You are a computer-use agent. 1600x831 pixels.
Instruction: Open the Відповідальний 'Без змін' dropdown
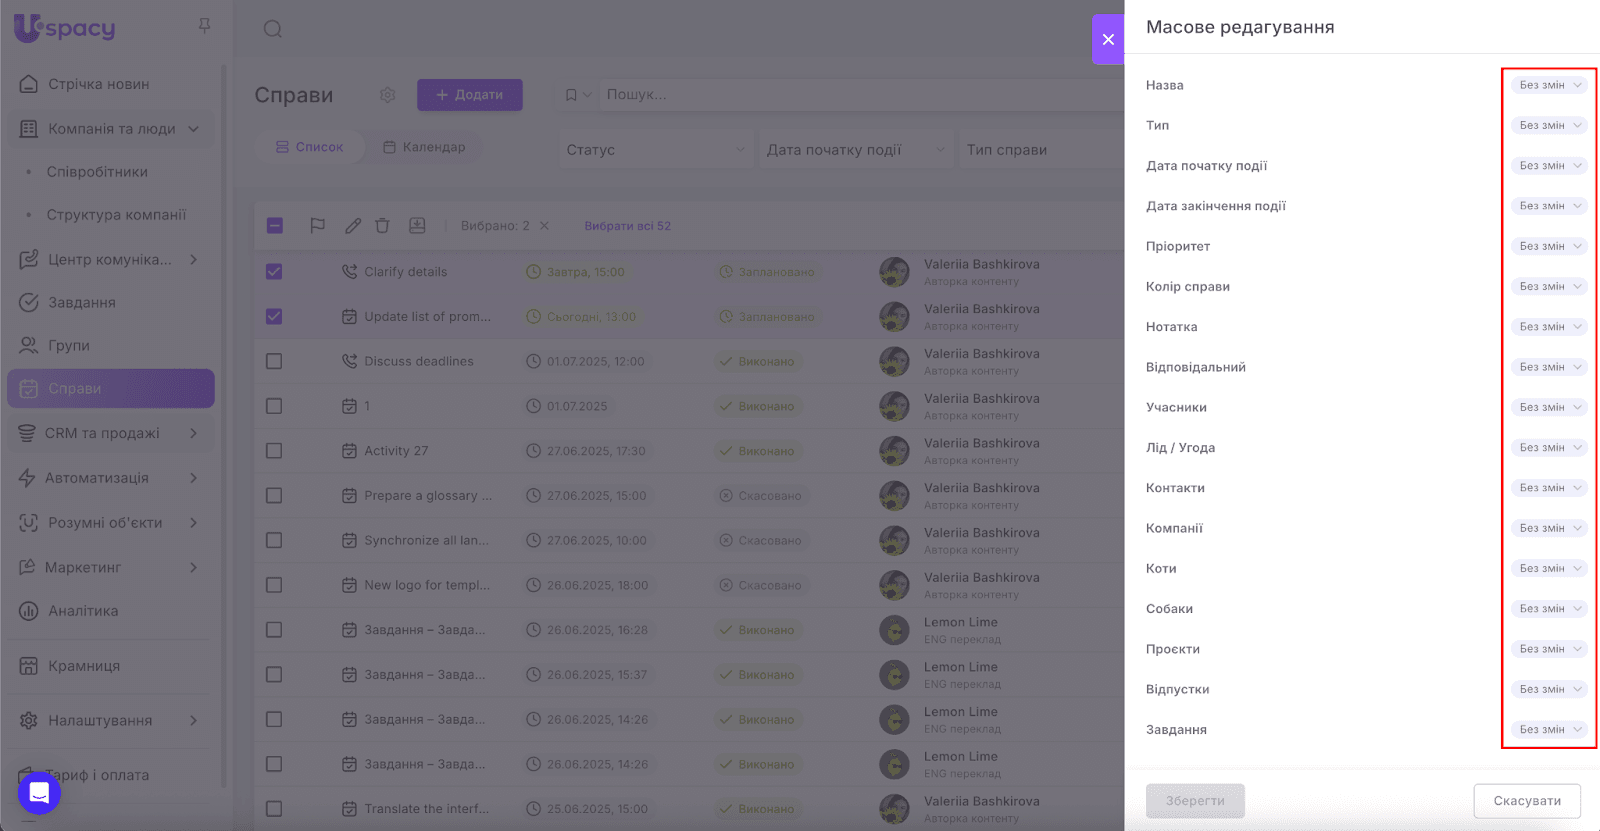click(1549, 367)
